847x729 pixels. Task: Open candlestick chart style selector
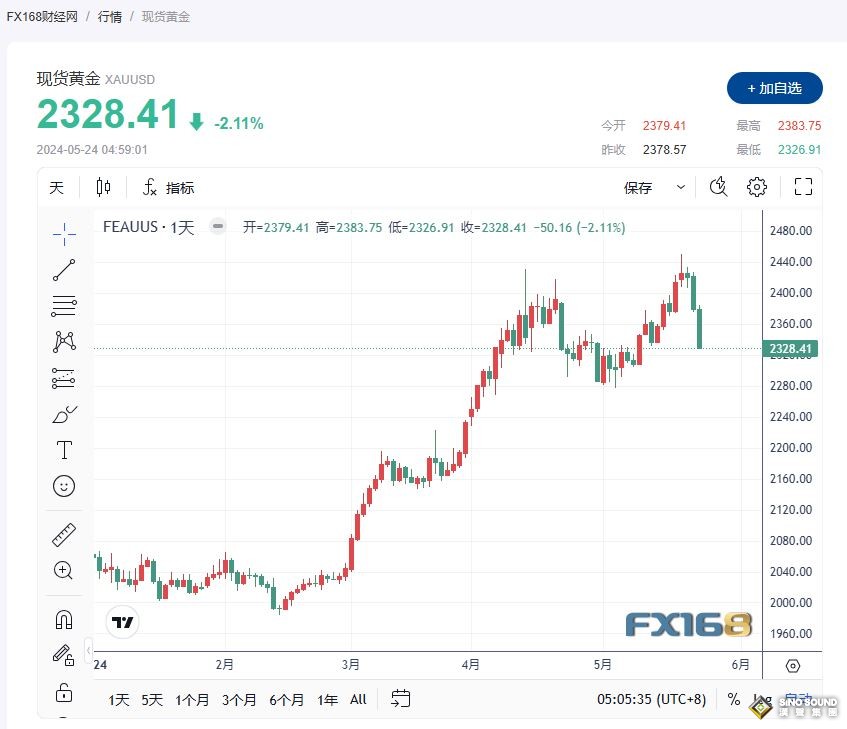point(103,187)
